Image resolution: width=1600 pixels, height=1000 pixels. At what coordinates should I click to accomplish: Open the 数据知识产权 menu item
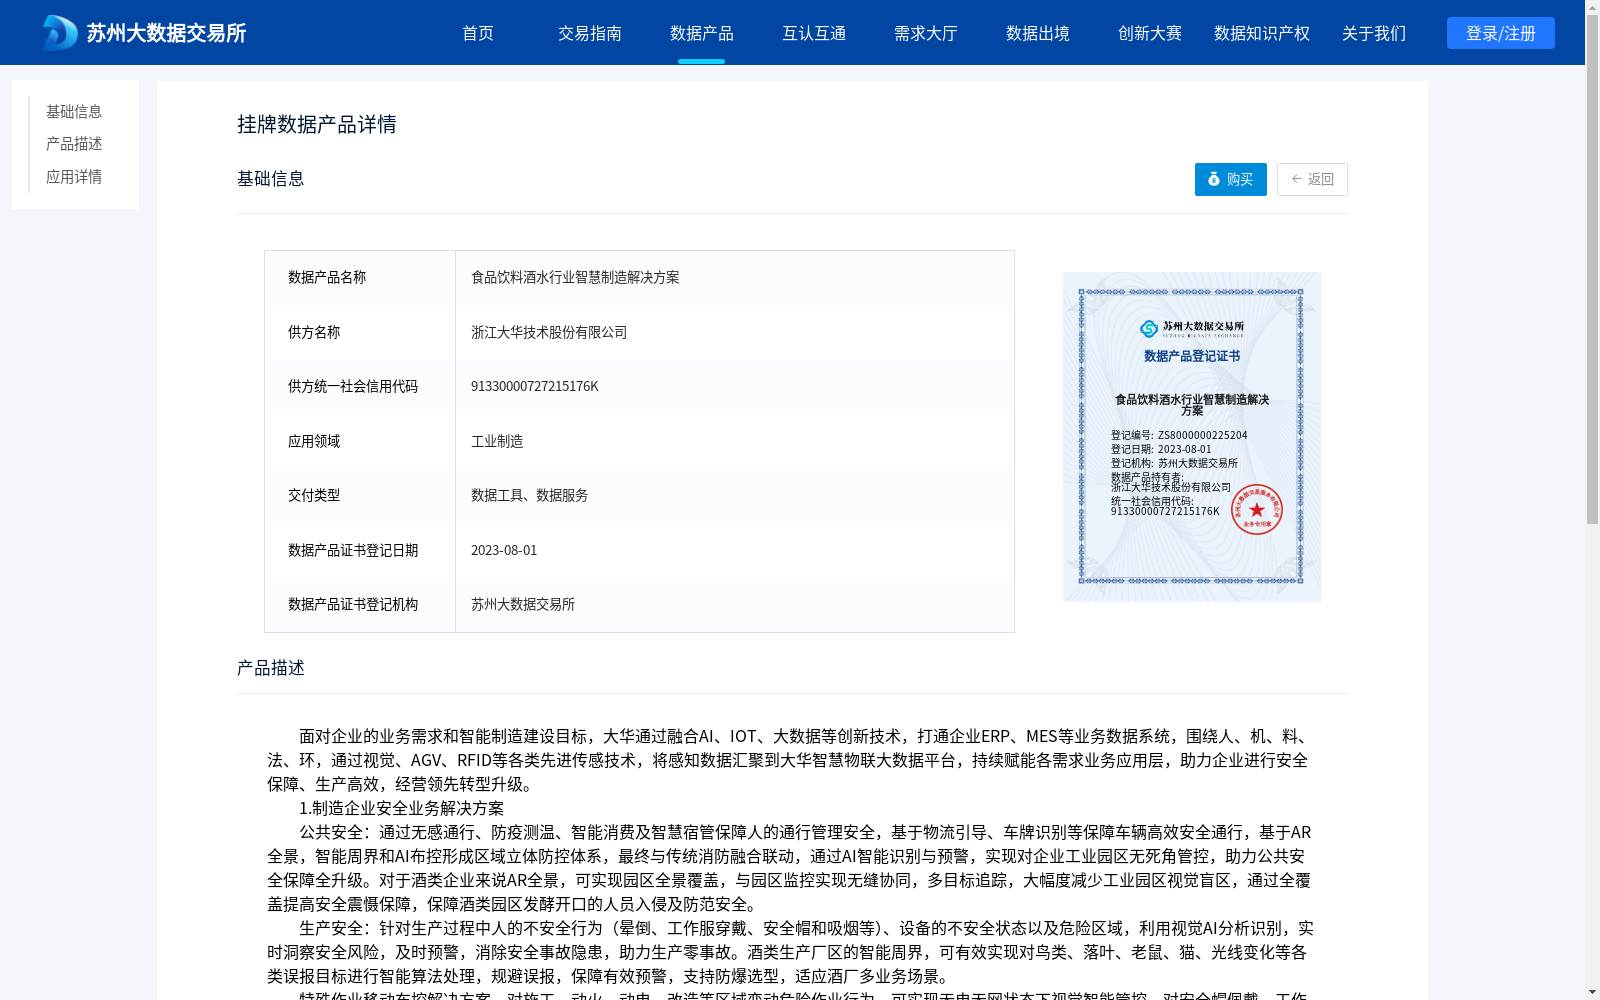coord(1262,33)
